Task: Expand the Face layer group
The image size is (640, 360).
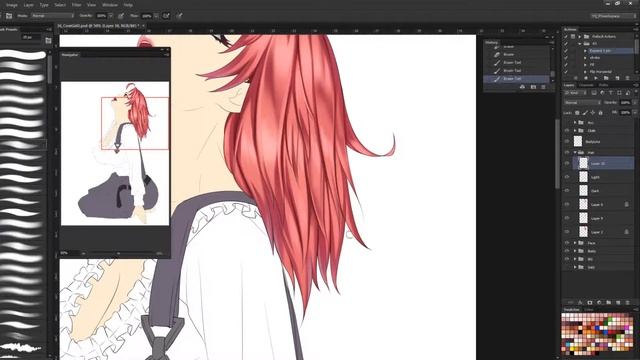Action: tap(575, 243)
